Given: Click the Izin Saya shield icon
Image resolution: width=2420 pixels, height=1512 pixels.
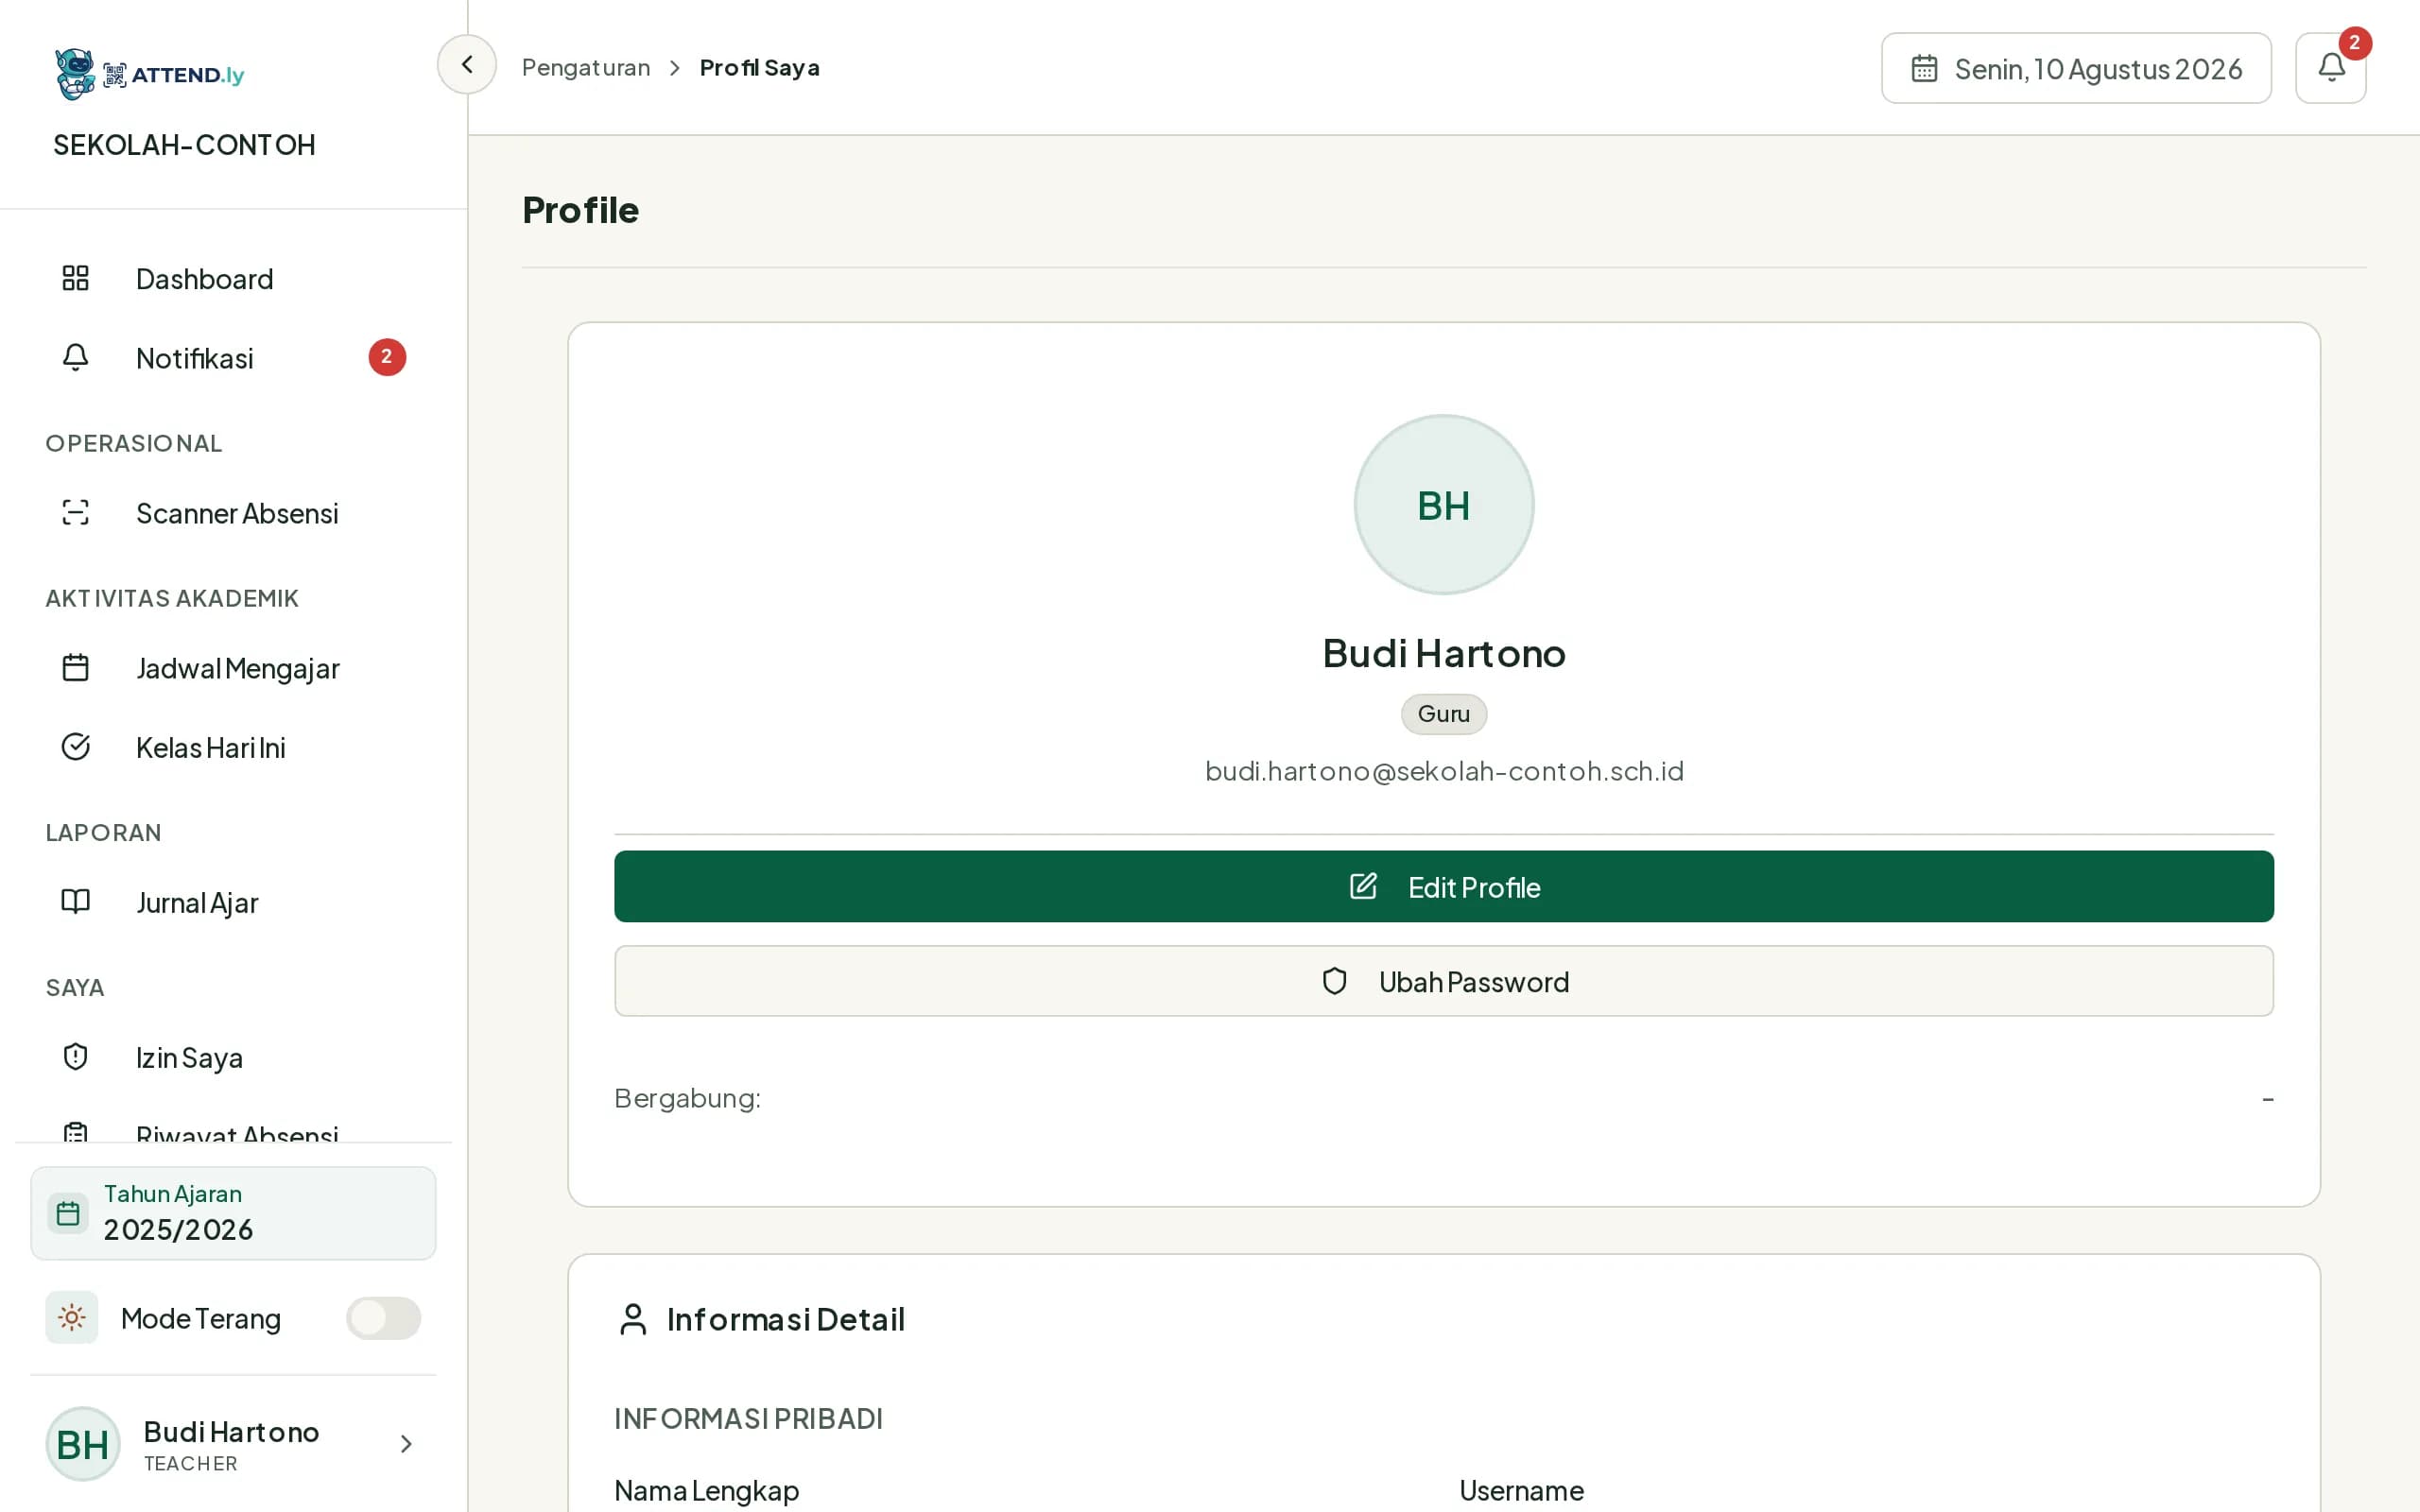Looking at the screenshot, I should [76, 1057].
